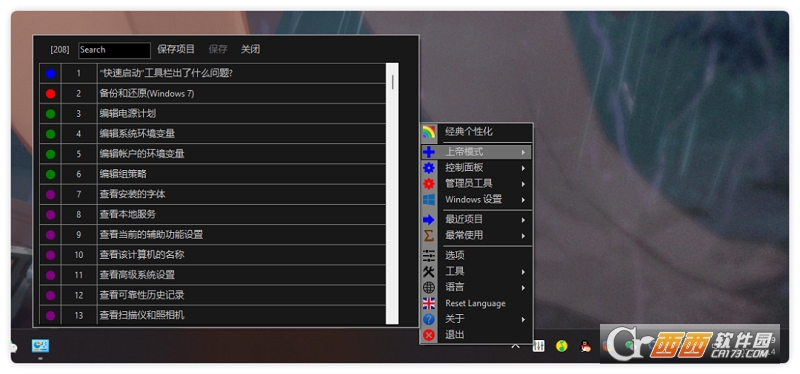Viewport: 800px width, 374px height.
Task: Expand the 语言 submenu arrow
Action: (x=523, y=288)
